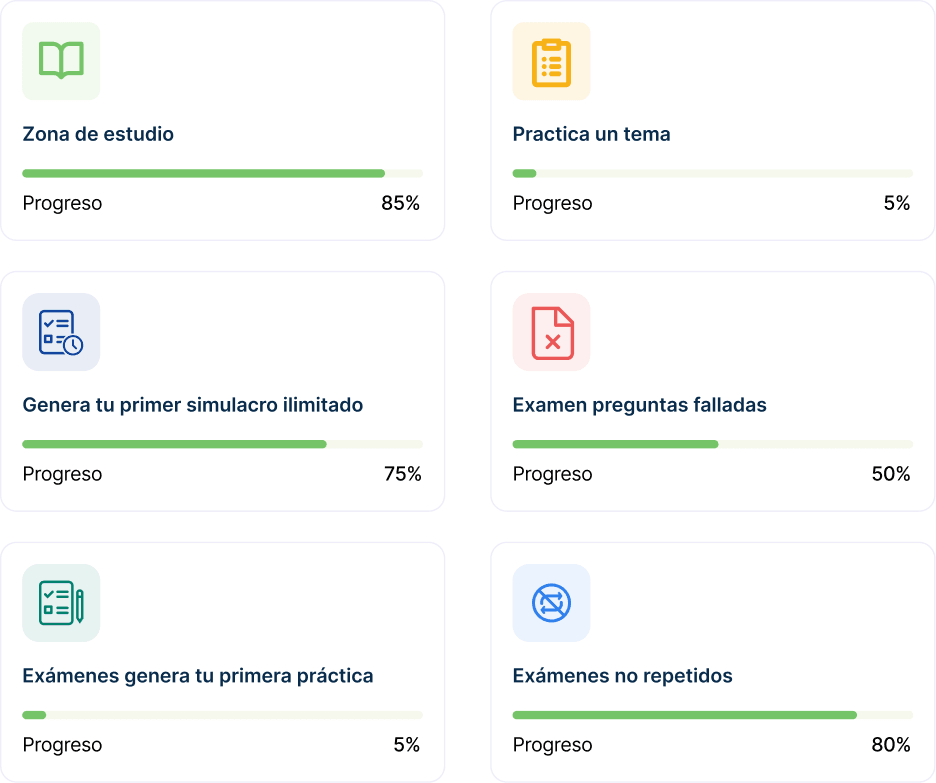The height and width of the screenshot is (783, 936).
Task: Click the red file X failed questions icon
Action: [x=551, y=332]
